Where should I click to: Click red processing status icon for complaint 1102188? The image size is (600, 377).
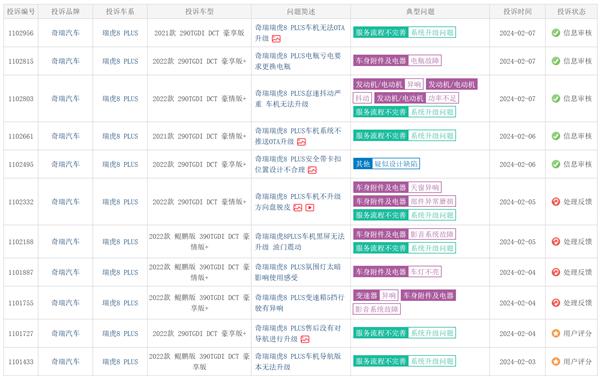pyautogui.click(x=556, y=242)
